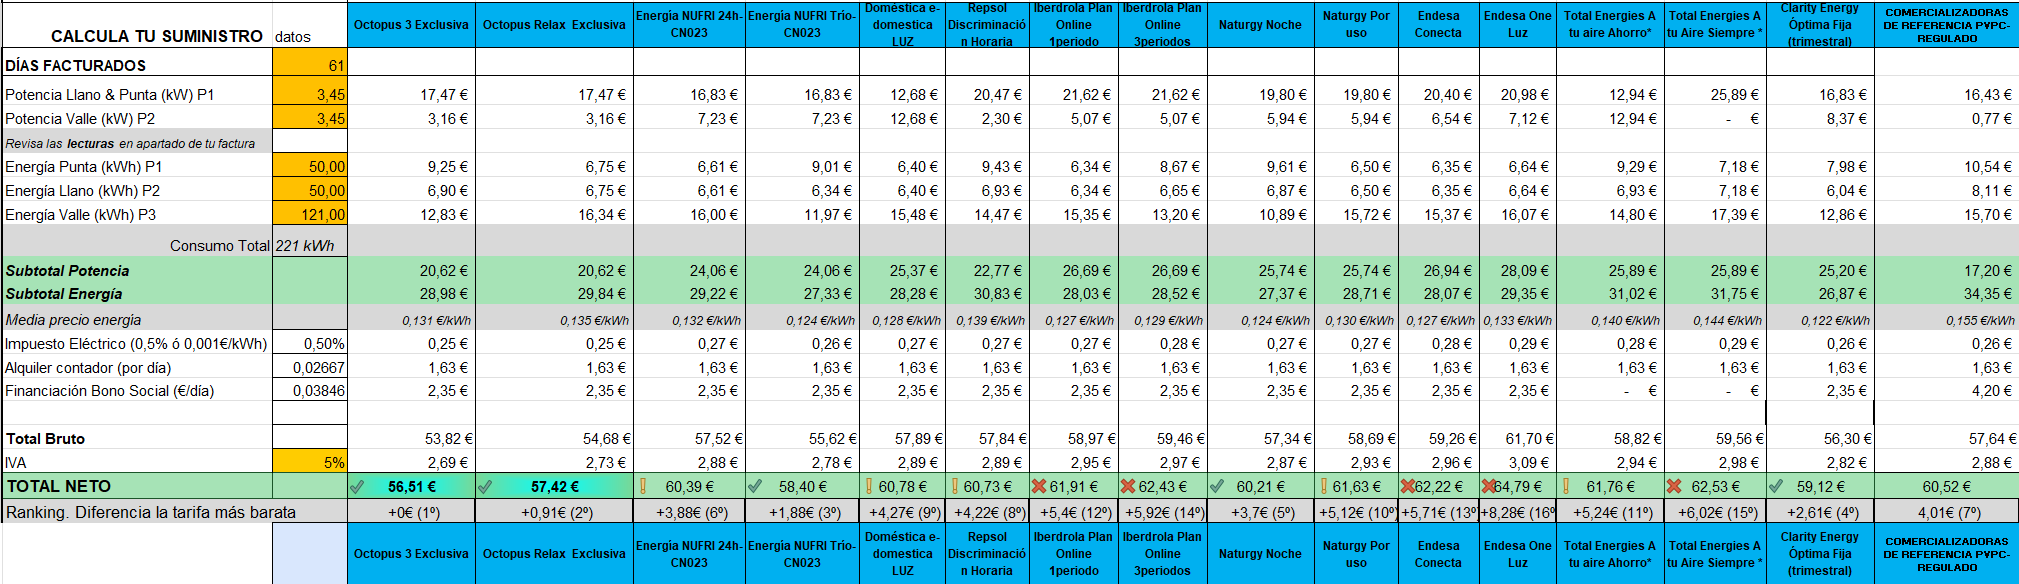Click the Total Bruto row label
Viewport: 2019px width, 584px height.
tap(45, 438)
